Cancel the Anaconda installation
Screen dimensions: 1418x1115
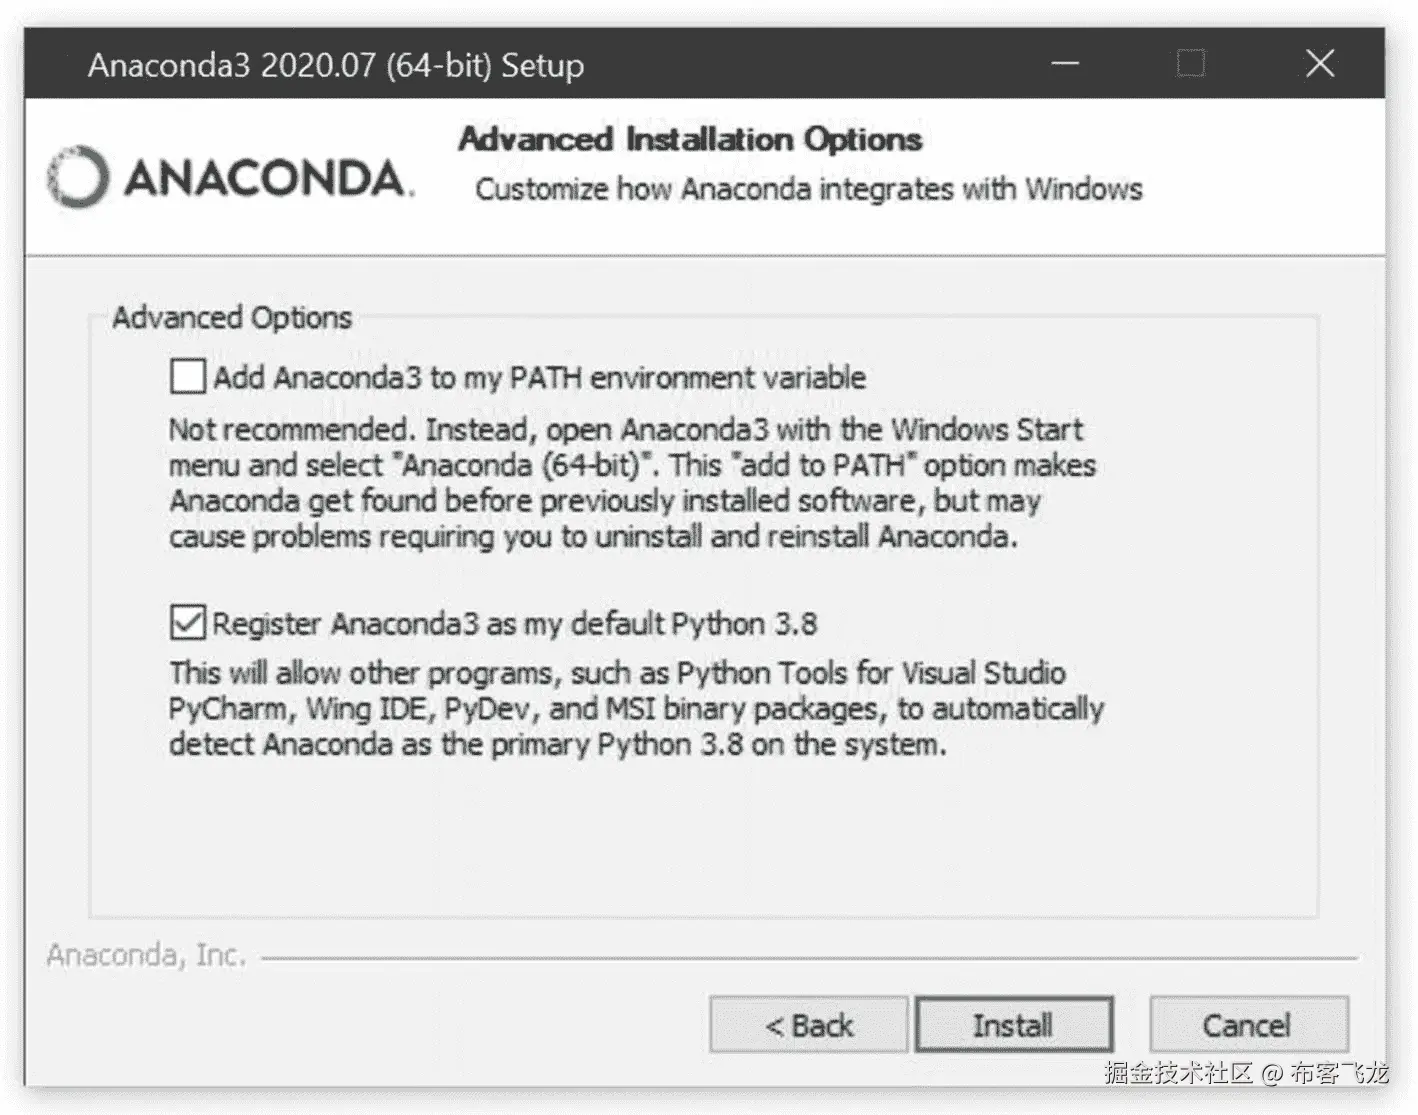[1247, 1025]
